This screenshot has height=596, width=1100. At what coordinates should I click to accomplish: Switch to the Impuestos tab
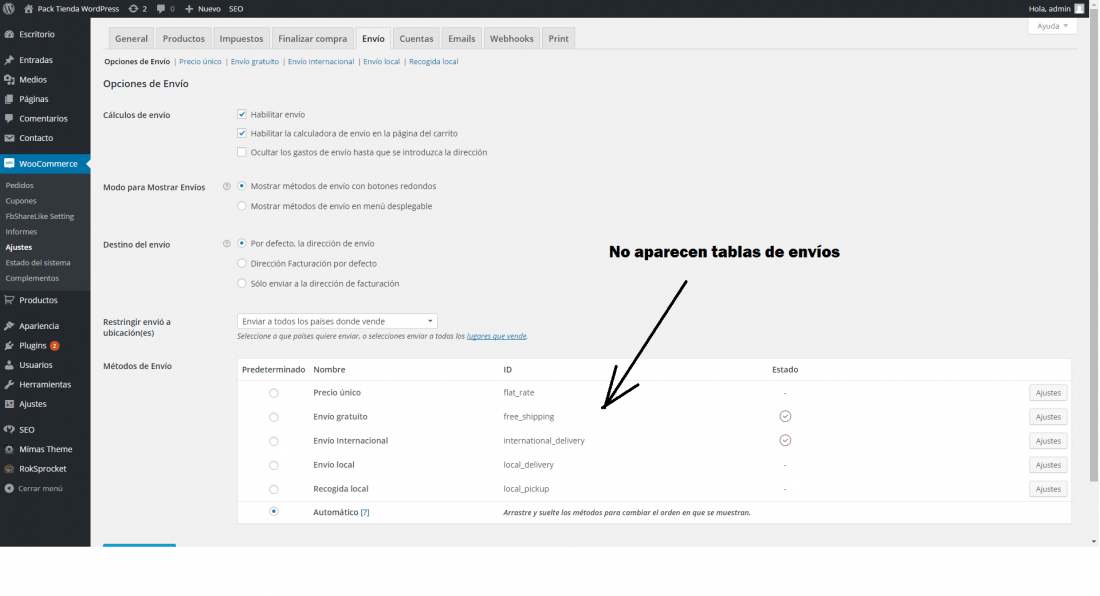coord(241,39)
